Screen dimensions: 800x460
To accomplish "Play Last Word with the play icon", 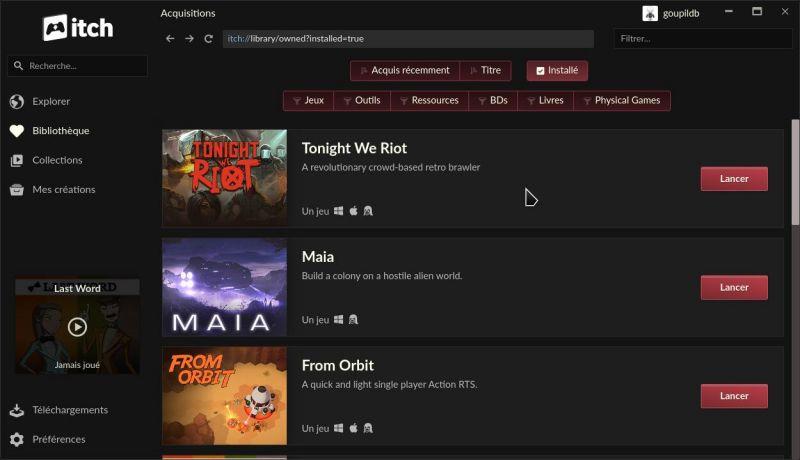I will coord(77,327).
